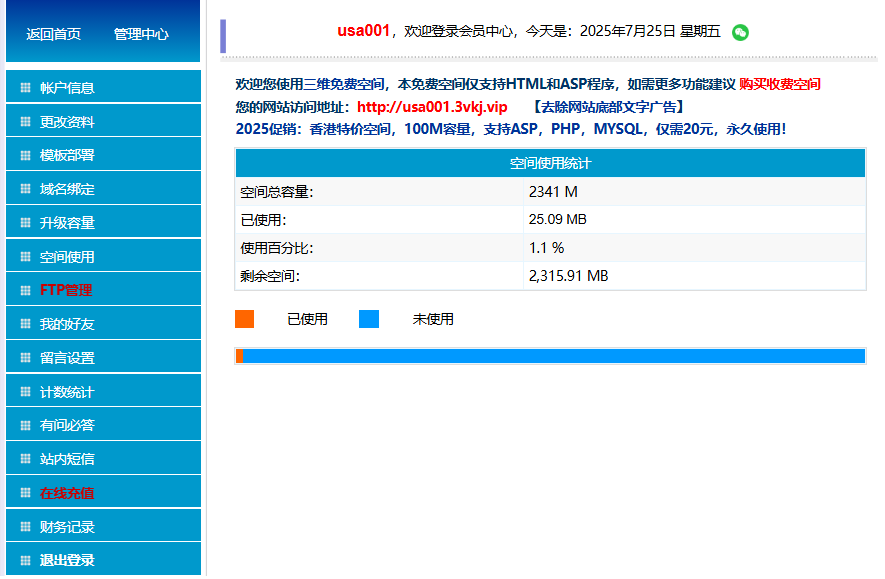Click the usa001 username in the header
The height and width of the screenshot is (579, 885).
click(x=363, y=30)
